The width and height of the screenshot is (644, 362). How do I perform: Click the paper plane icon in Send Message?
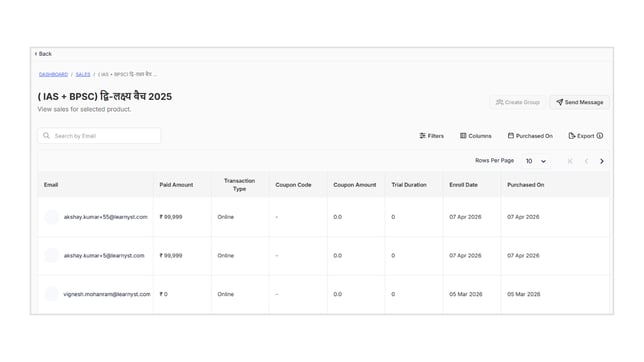559,102
